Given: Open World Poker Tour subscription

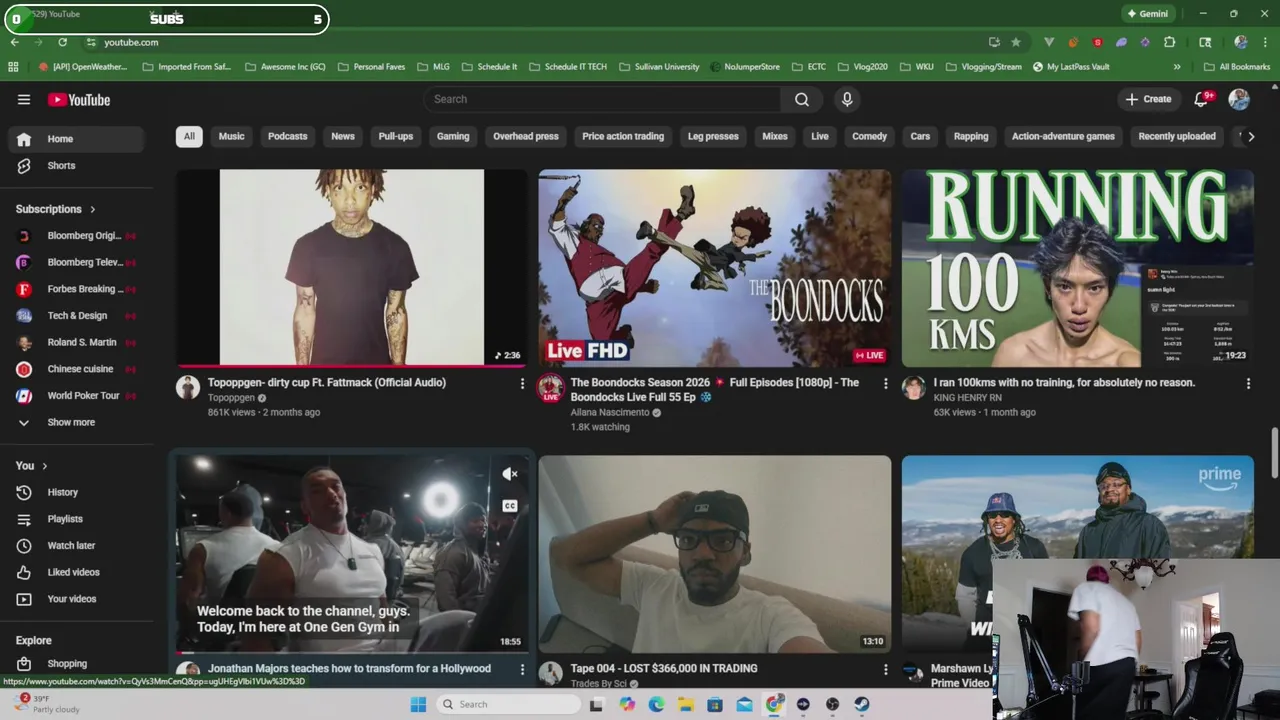Looking at the screenshot, I should 76,396.
